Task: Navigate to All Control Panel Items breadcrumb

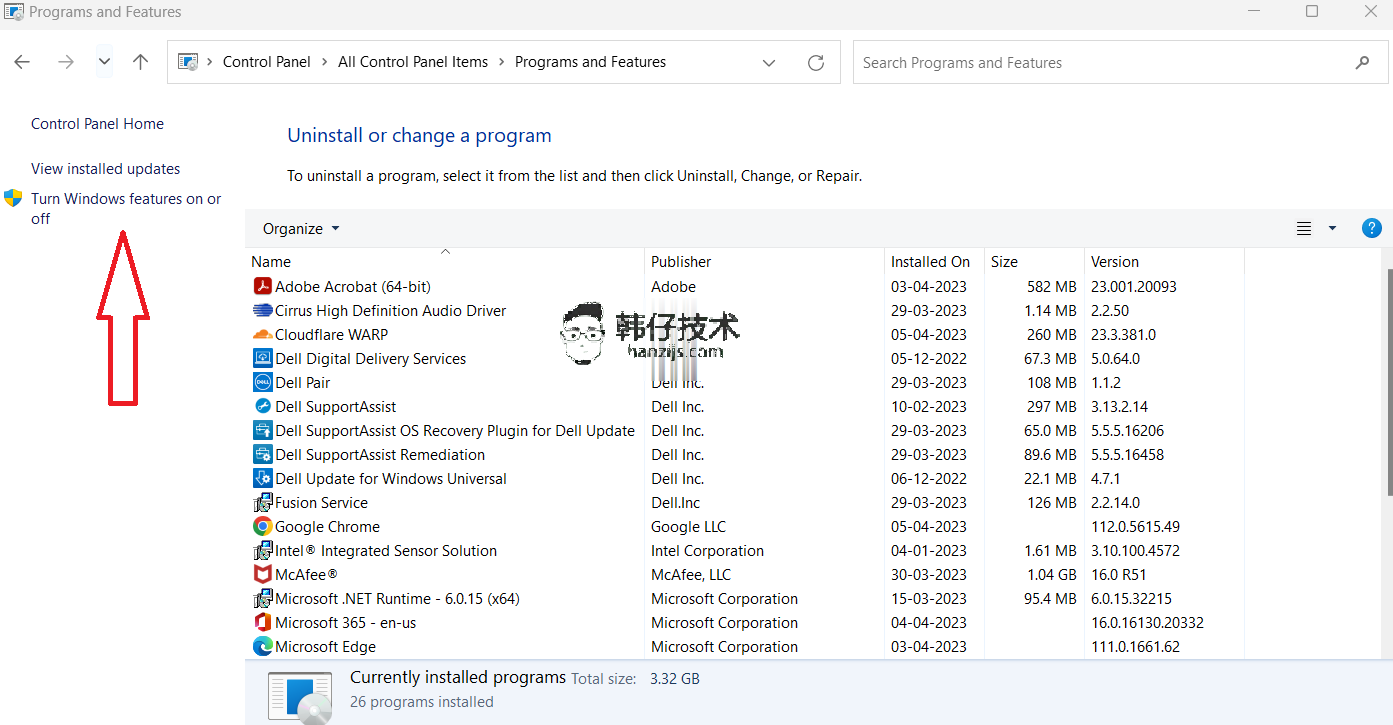Action: click(x=413, y=62)
